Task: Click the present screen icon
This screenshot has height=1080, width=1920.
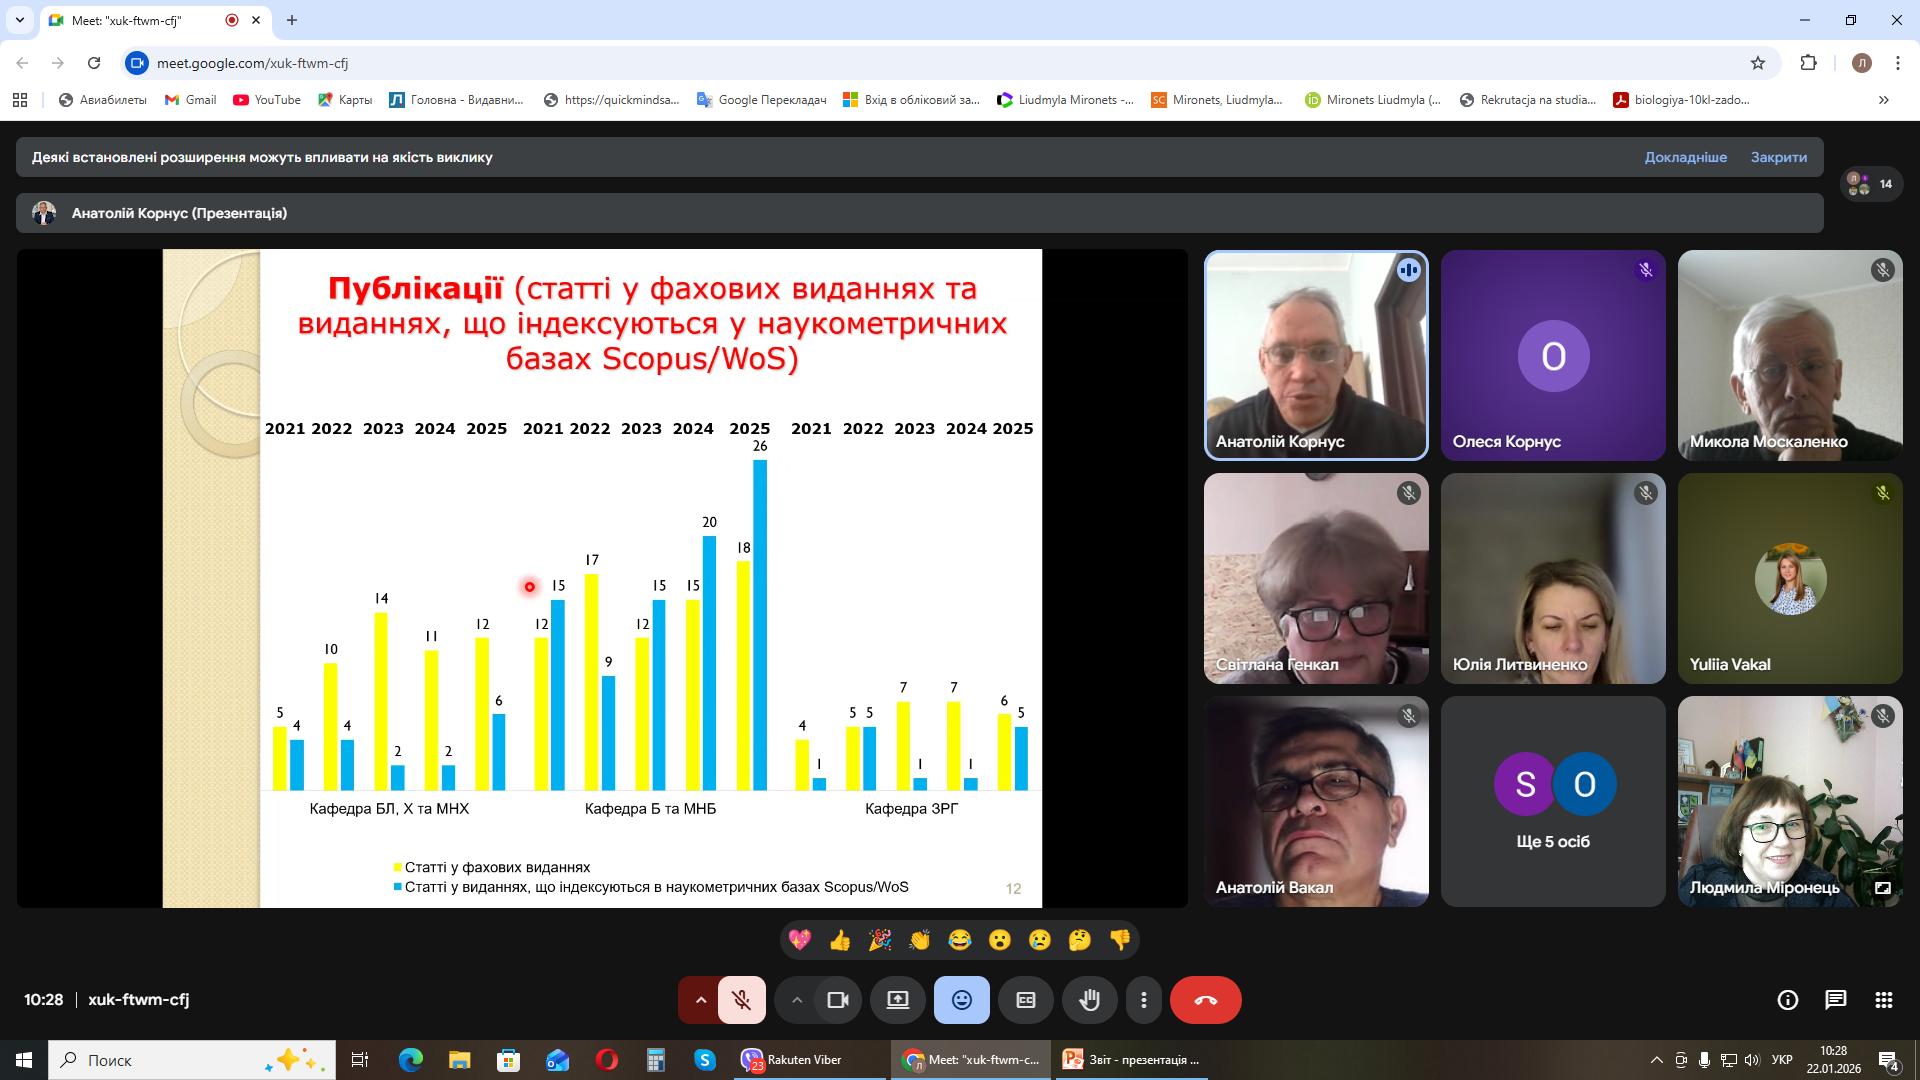Action: coord(897,1000)
